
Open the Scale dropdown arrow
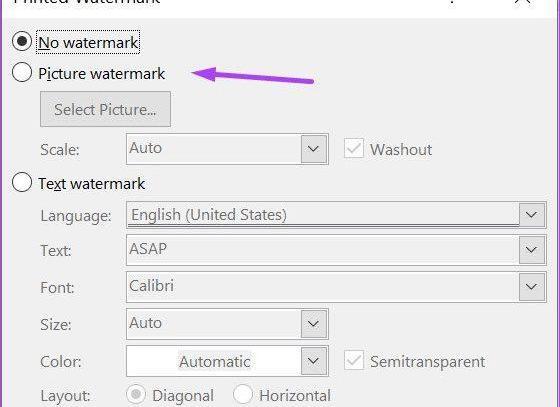314,149
